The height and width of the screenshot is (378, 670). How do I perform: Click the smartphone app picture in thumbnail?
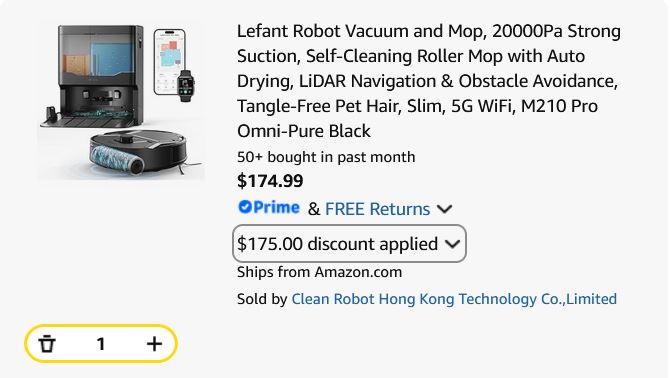tap(169, 62)
